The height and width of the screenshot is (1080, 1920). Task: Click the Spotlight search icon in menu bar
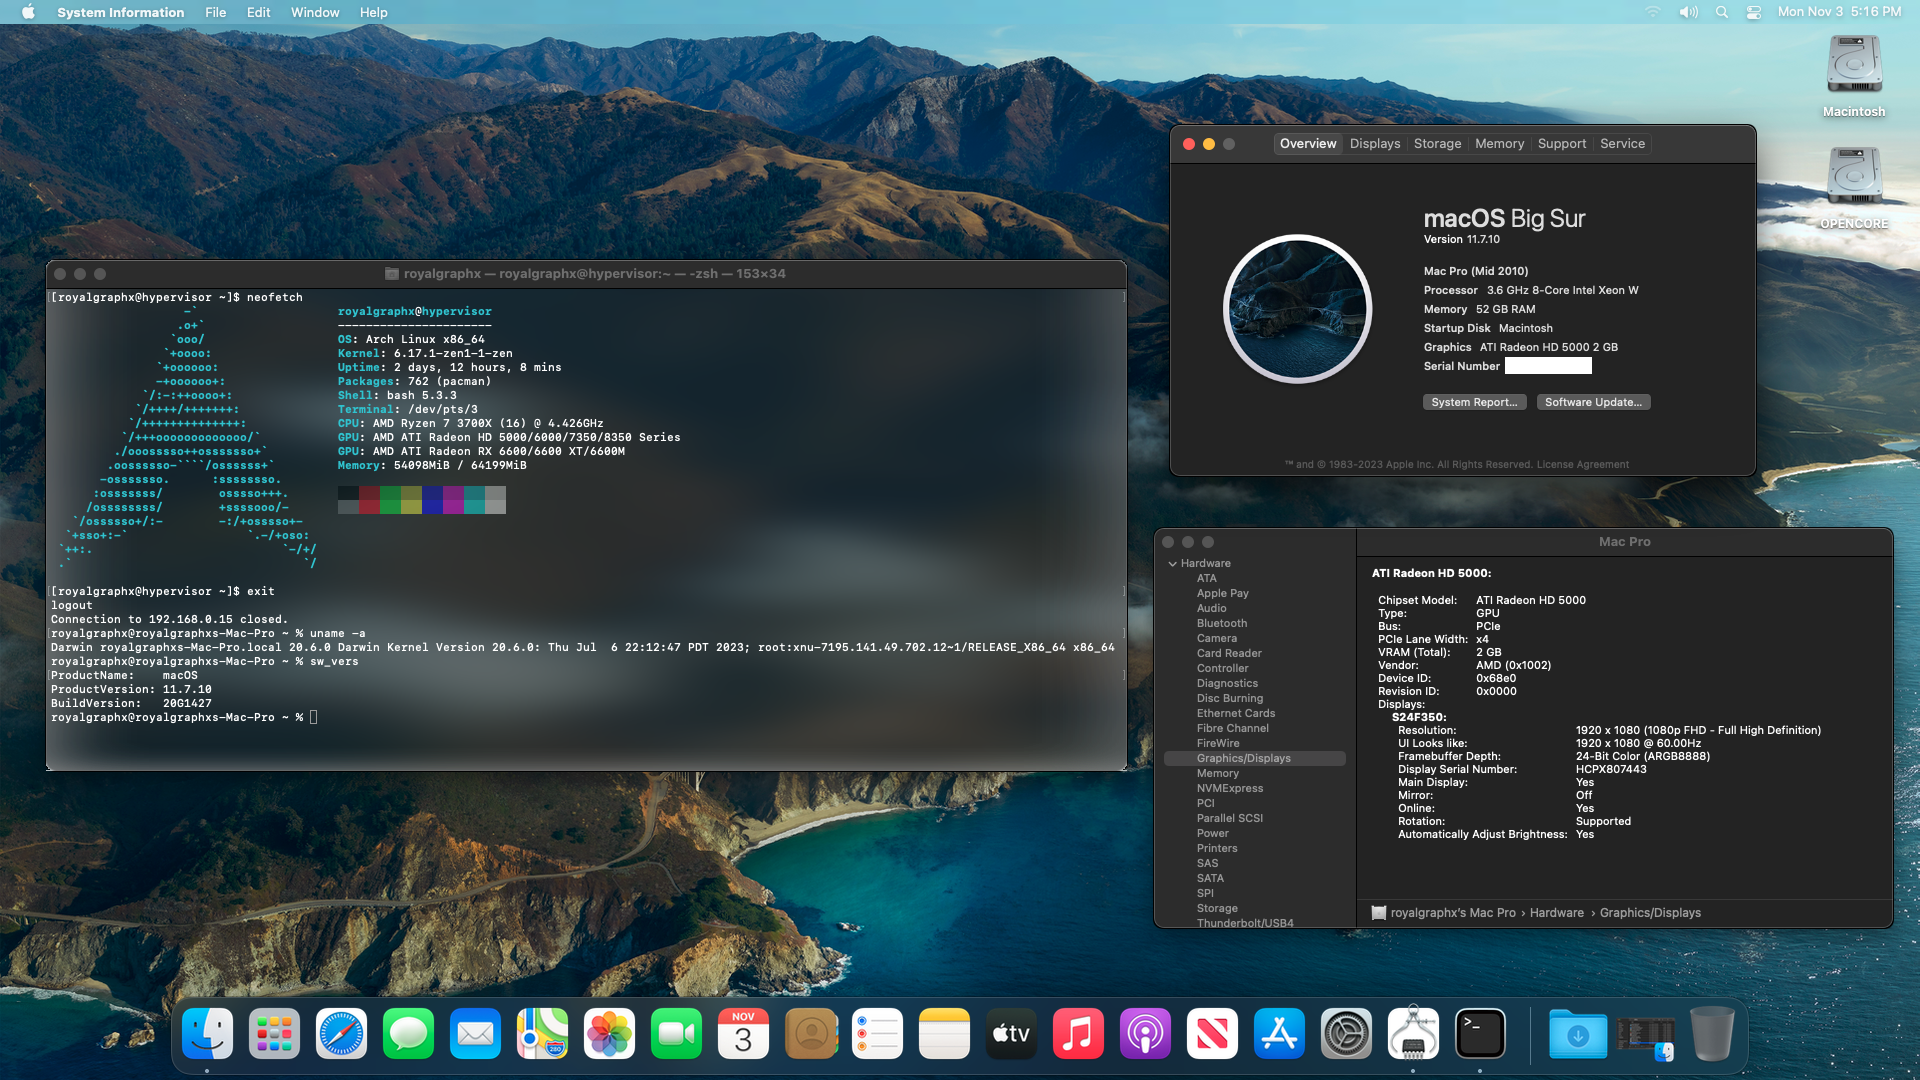tap(1721, 12)
